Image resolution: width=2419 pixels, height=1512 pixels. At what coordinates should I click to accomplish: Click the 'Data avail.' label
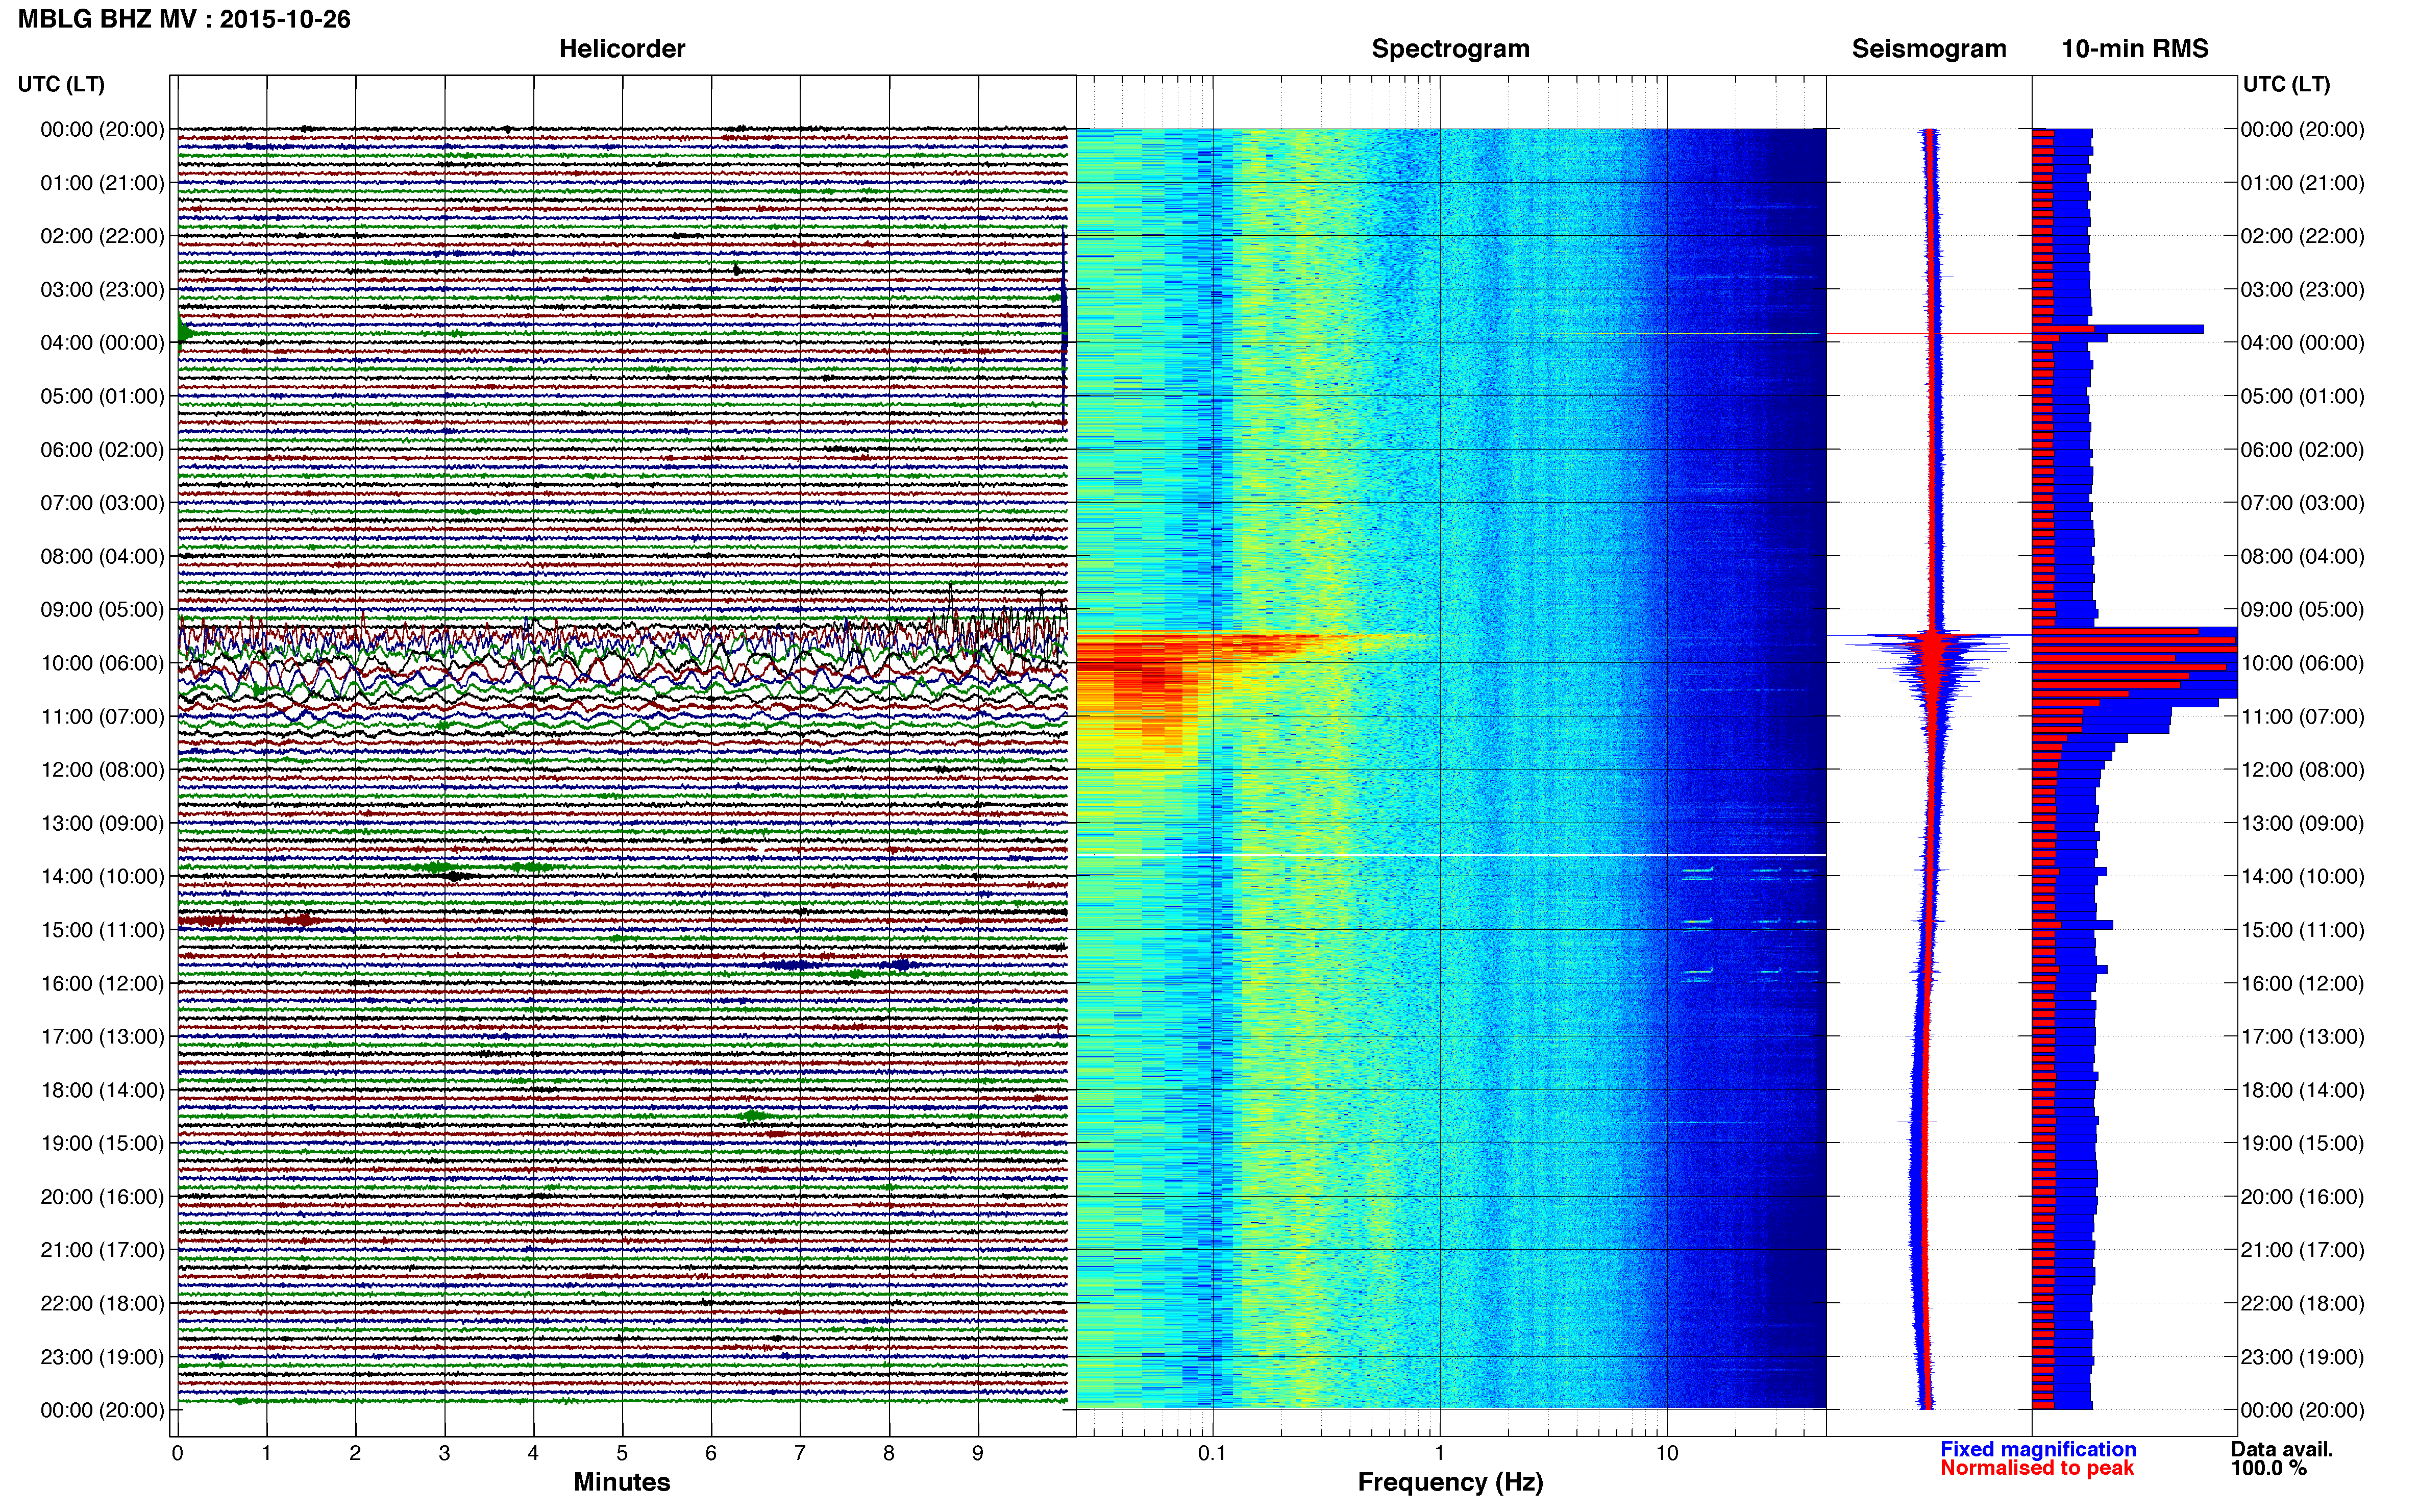point(2281,1449)
